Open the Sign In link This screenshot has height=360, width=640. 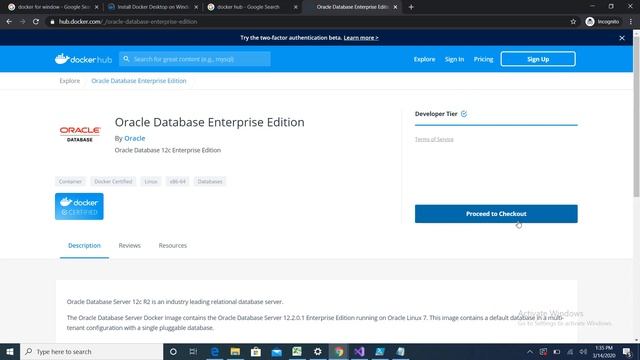tap(454, 59)
